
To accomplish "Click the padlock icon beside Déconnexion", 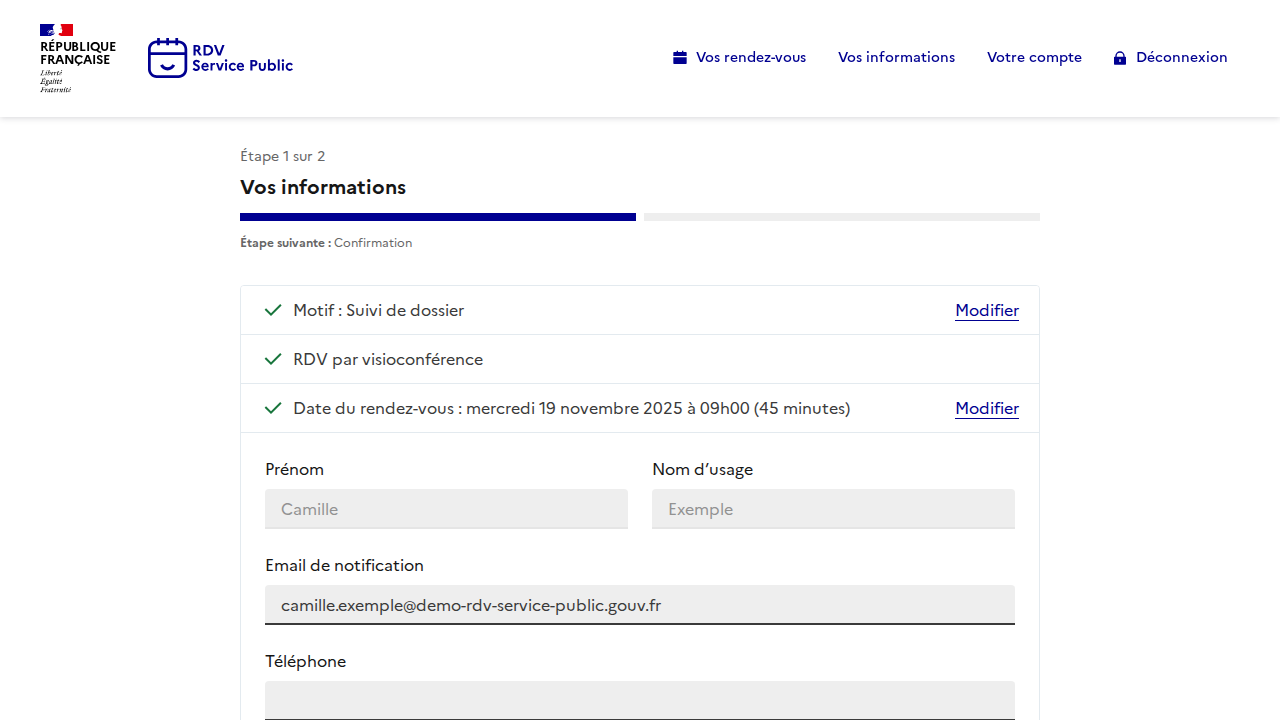I will pos(1120,58).
